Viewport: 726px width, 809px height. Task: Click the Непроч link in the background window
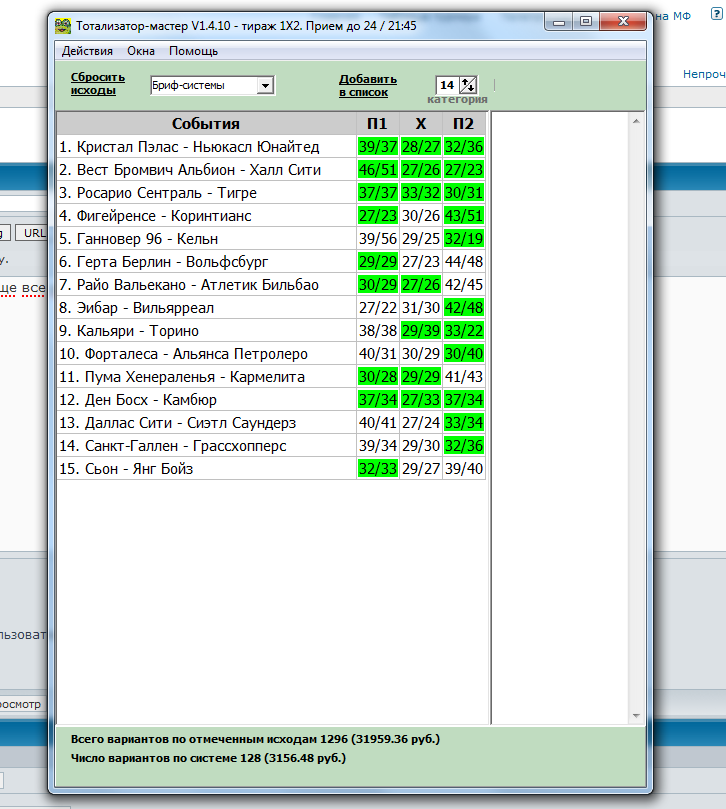point(704,74)
